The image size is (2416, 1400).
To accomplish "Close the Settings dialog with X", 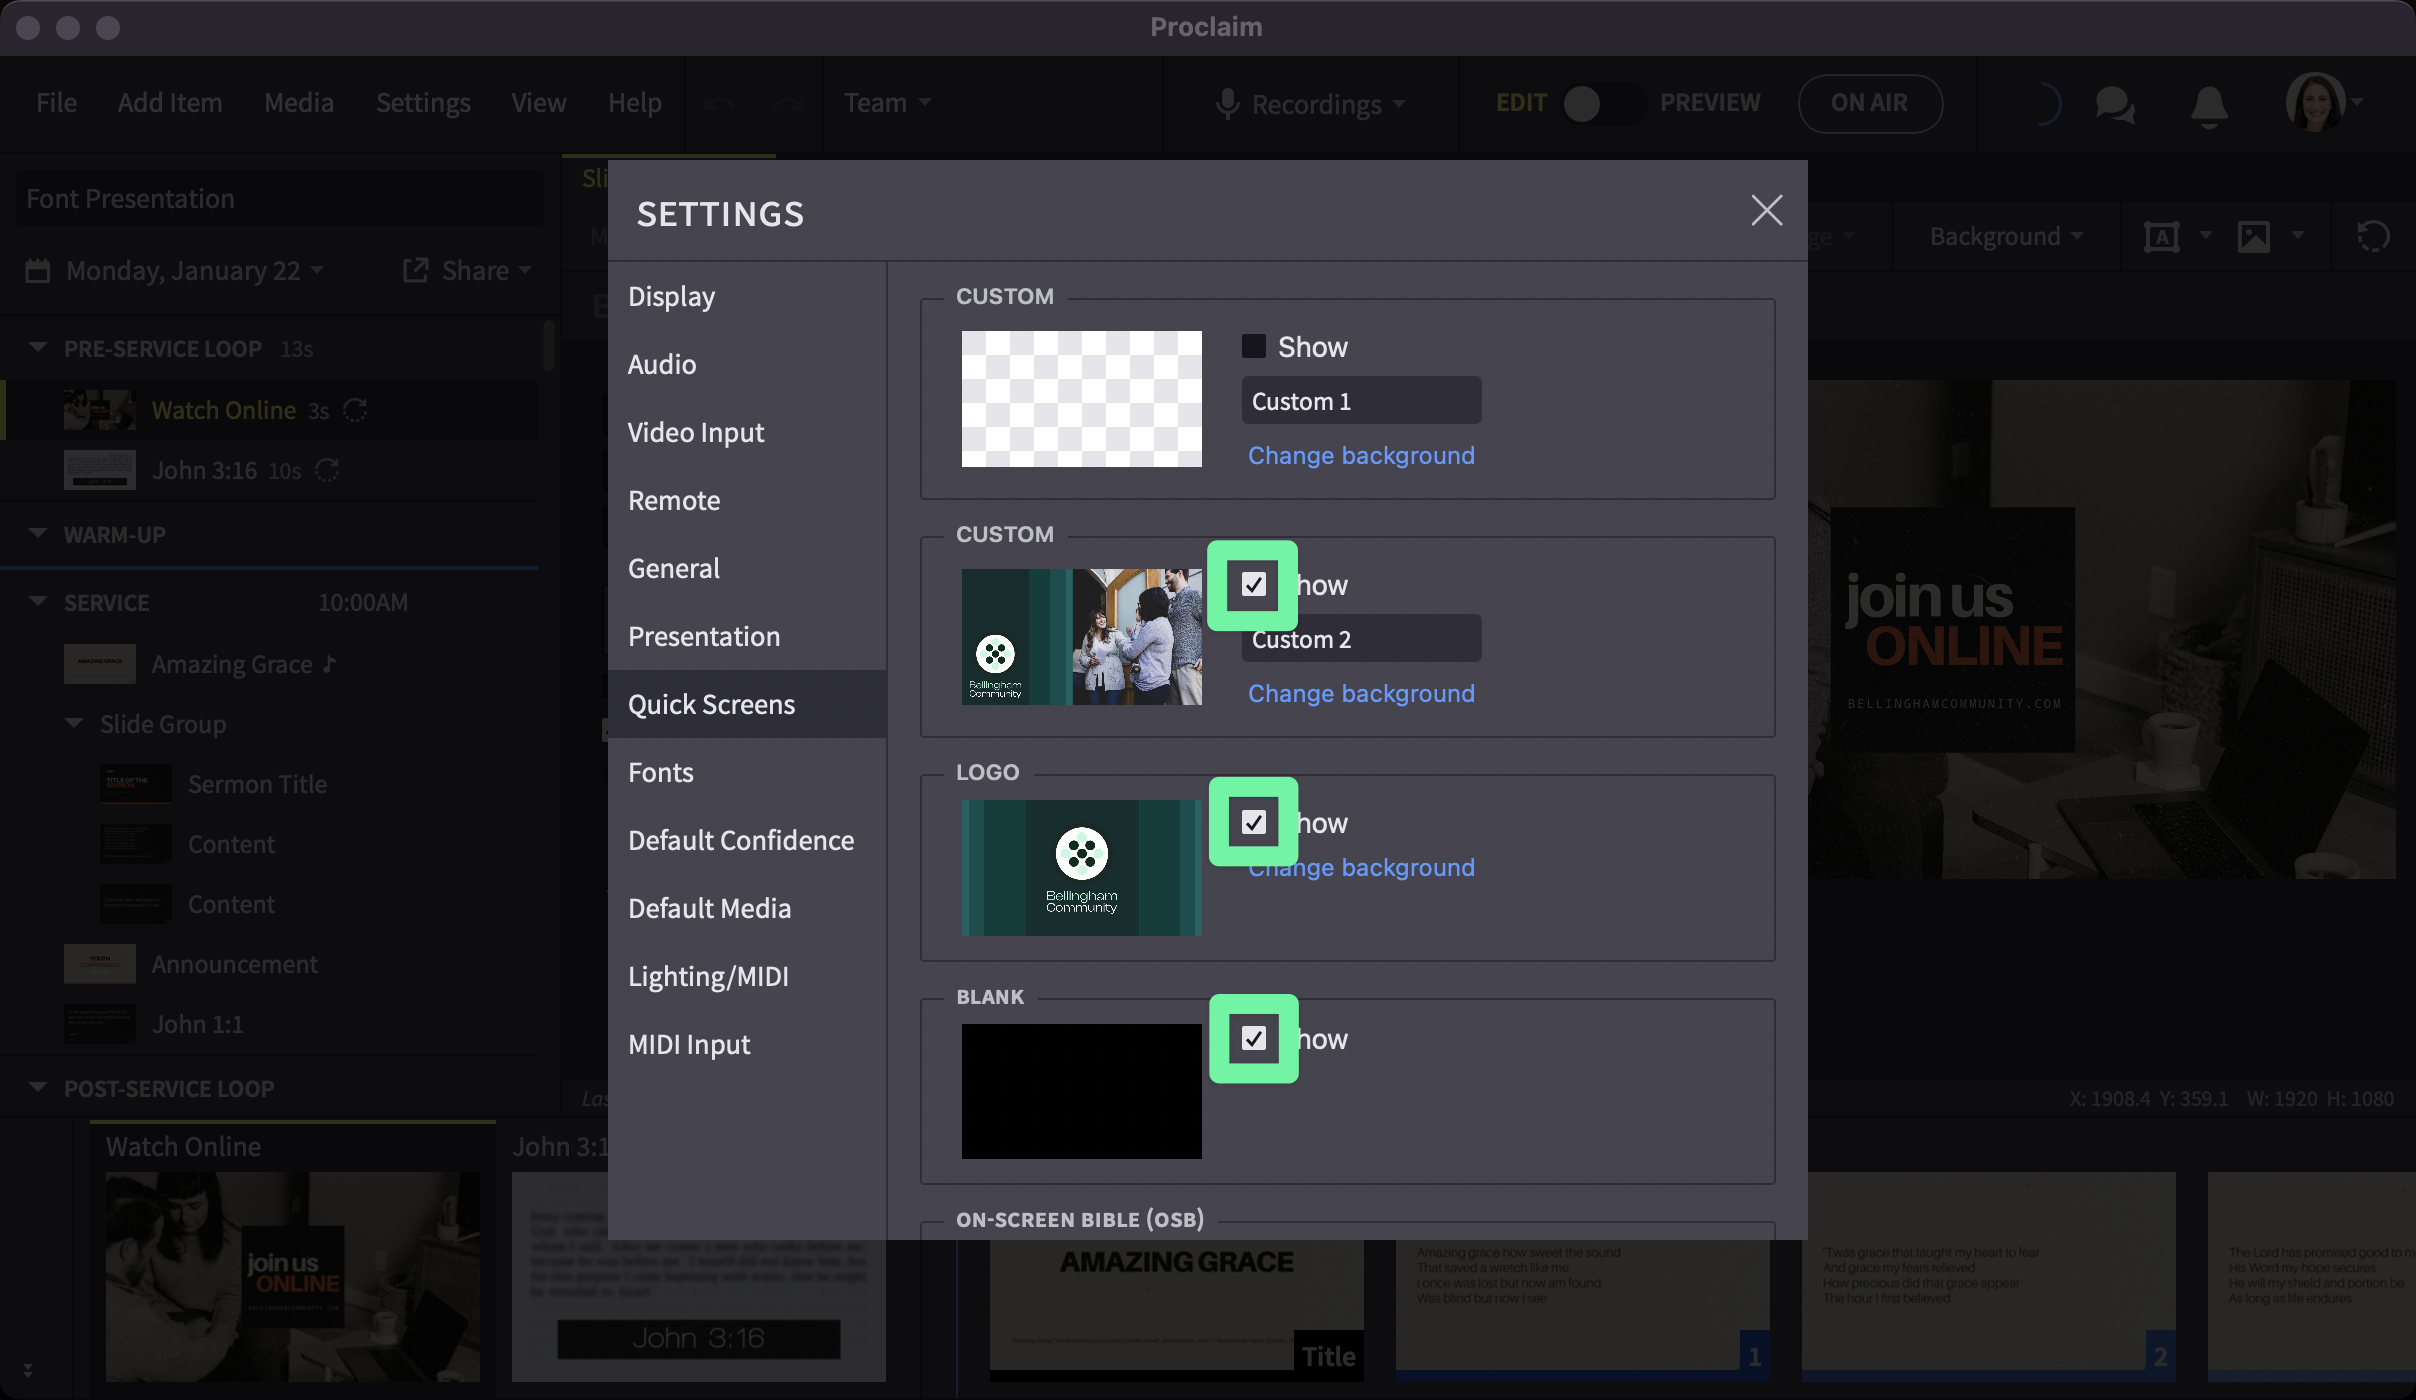I will tap(1767, 210).
